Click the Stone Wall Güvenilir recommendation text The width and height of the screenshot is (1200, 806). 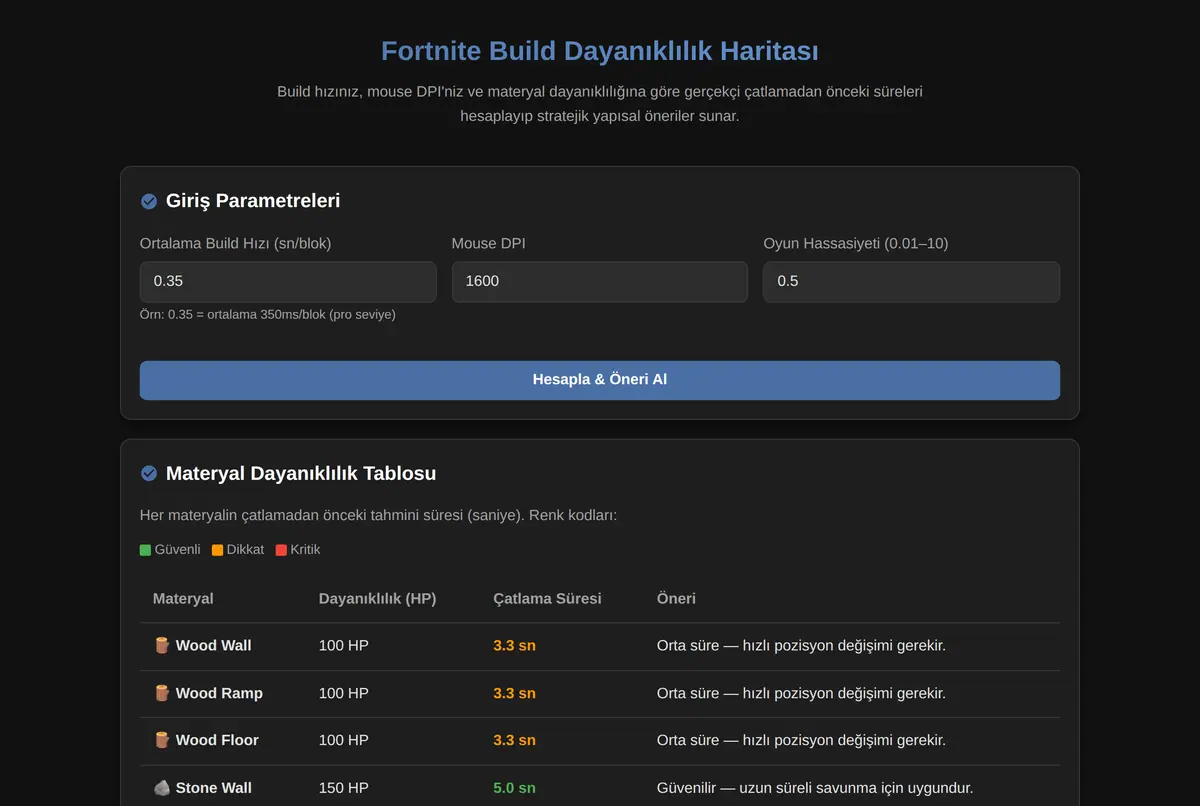click(x=815, y=788)
